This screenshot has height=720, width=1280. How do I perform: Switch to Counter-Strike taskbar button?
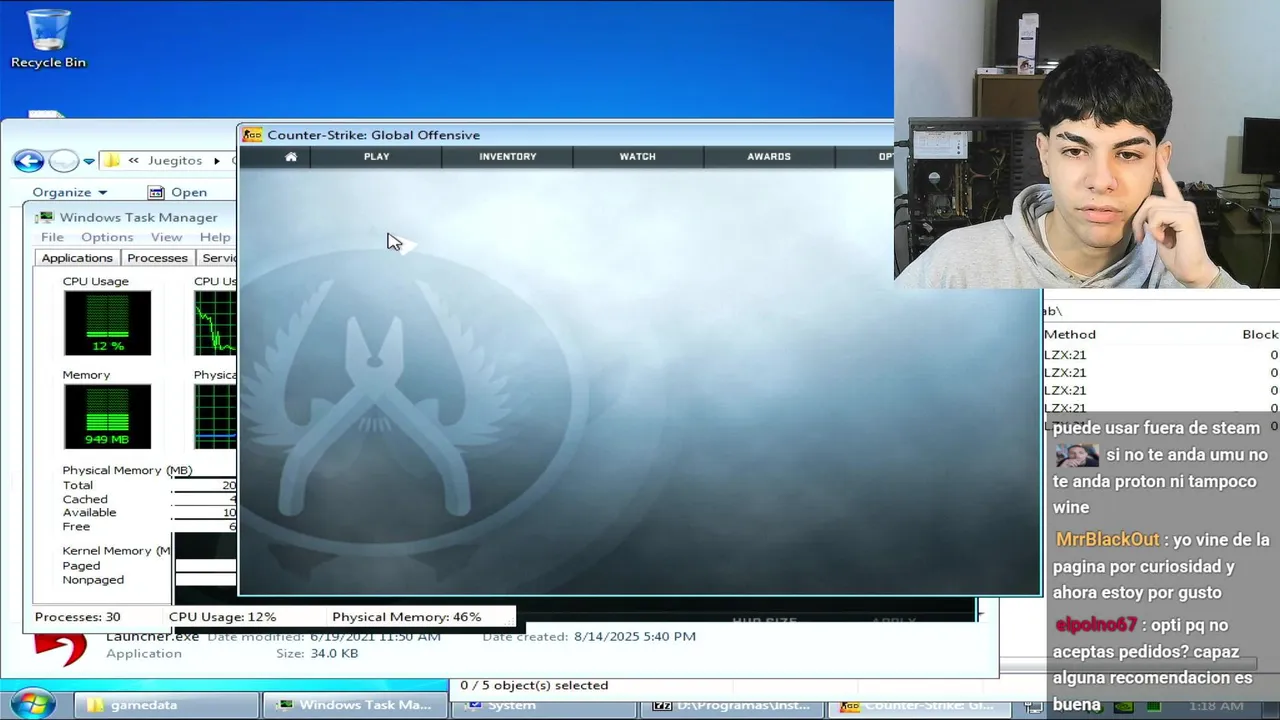919,705
